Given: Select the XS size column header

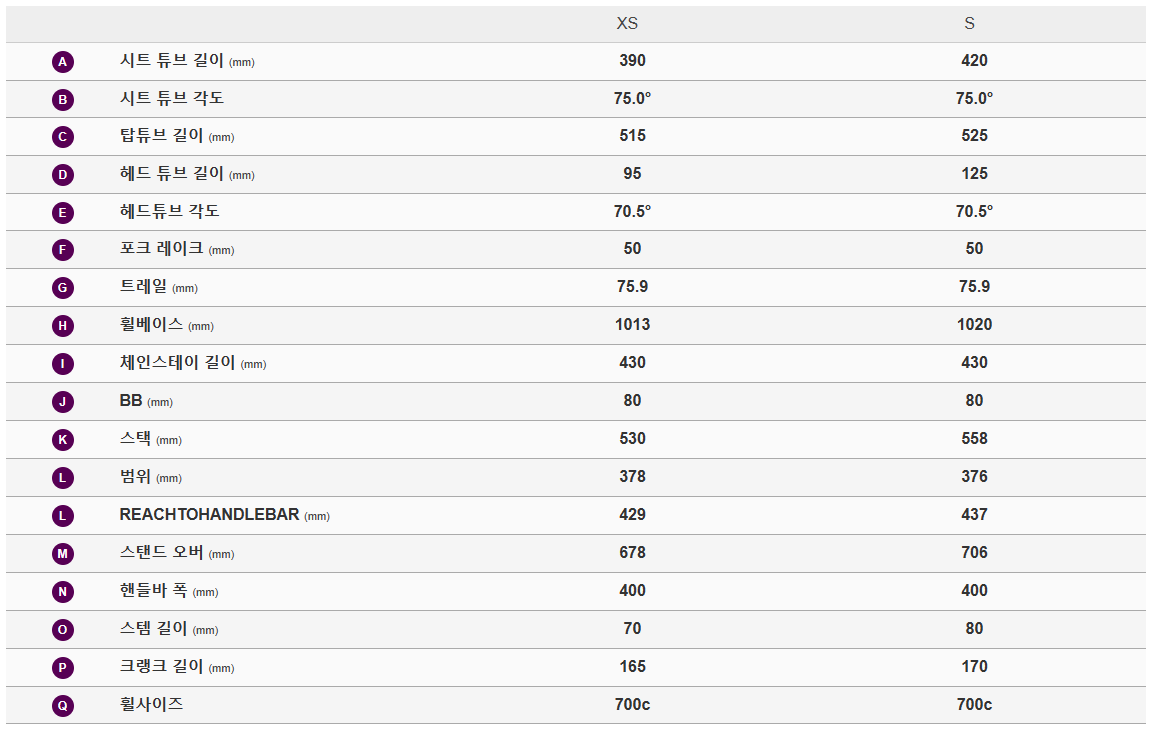Looking at the screenshot, I should coord(627,24).
